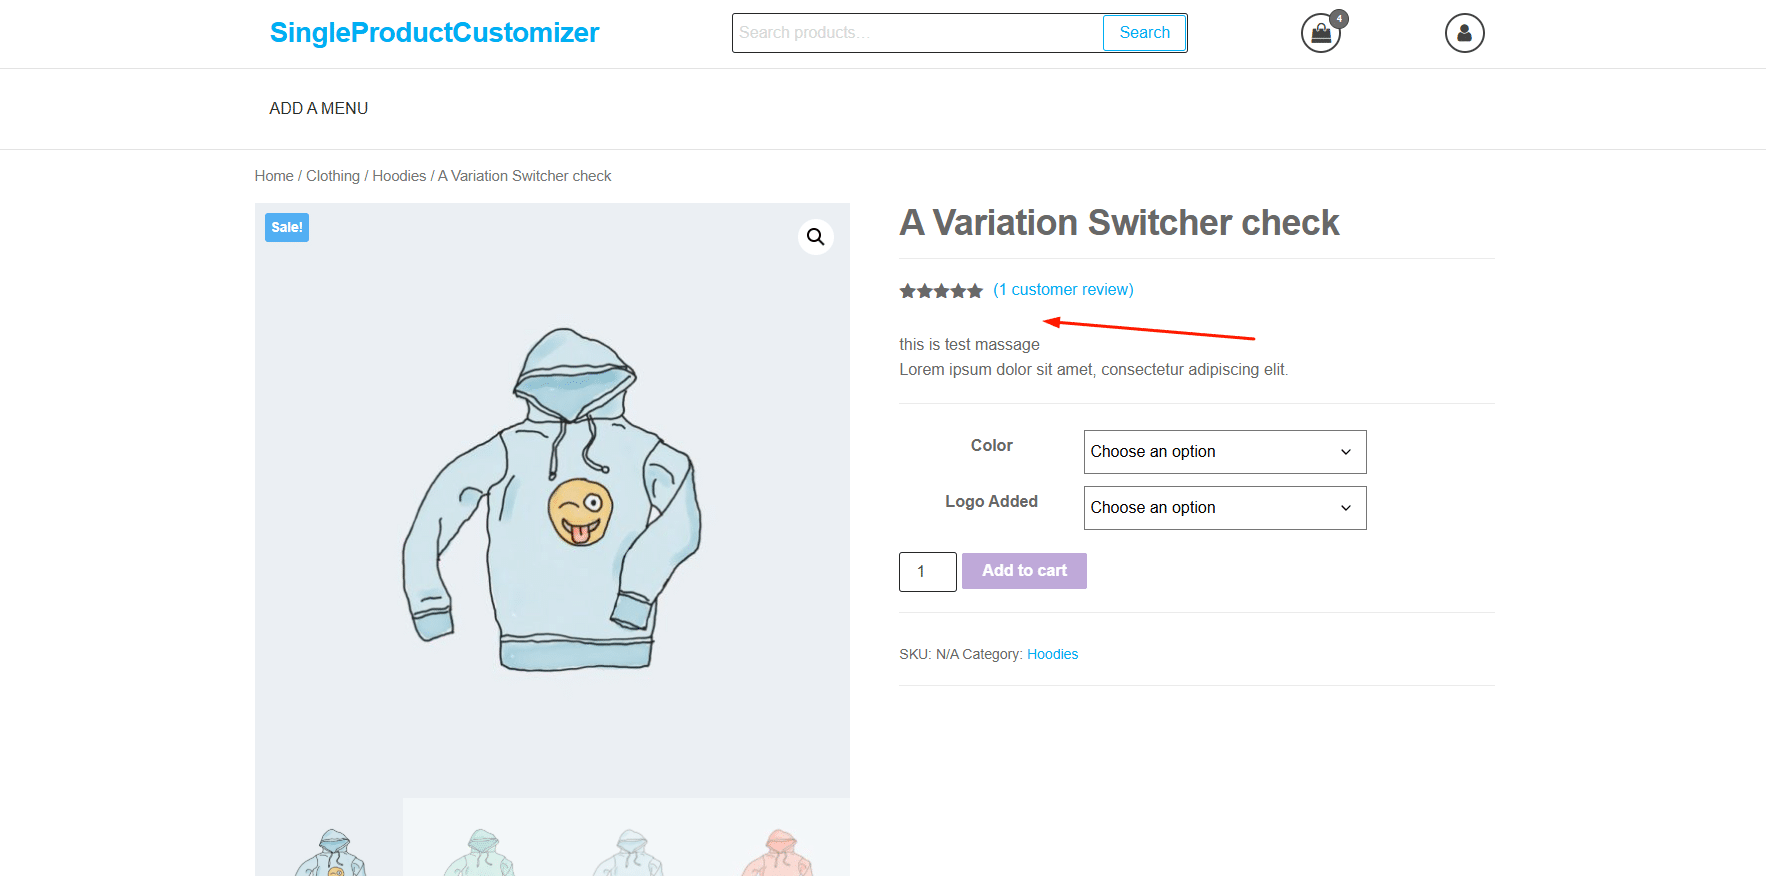
Task: Open the customer review link
Action: pyautogui.click(x=1063, y=290)
